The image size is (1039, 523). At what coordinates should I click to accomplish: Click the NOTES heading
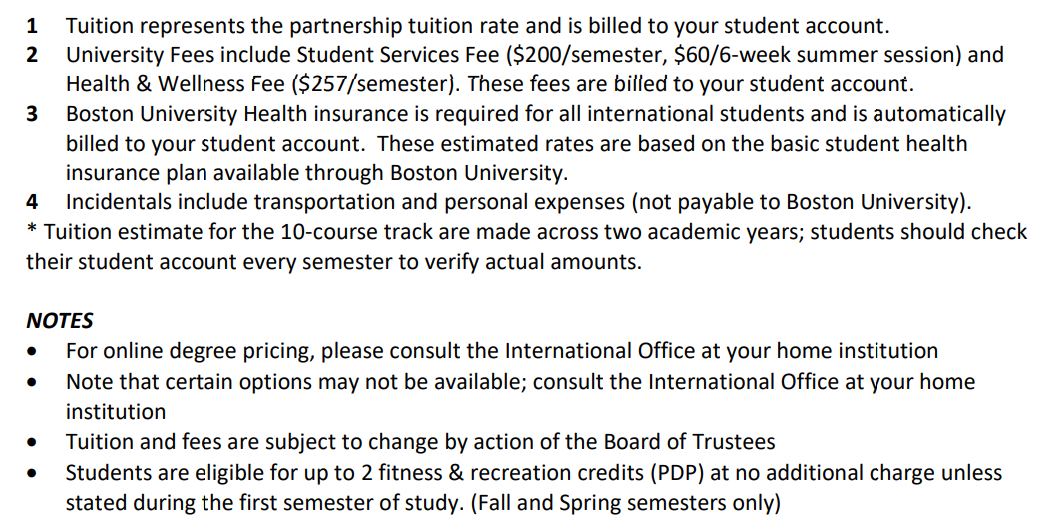(x=59, y=321)
